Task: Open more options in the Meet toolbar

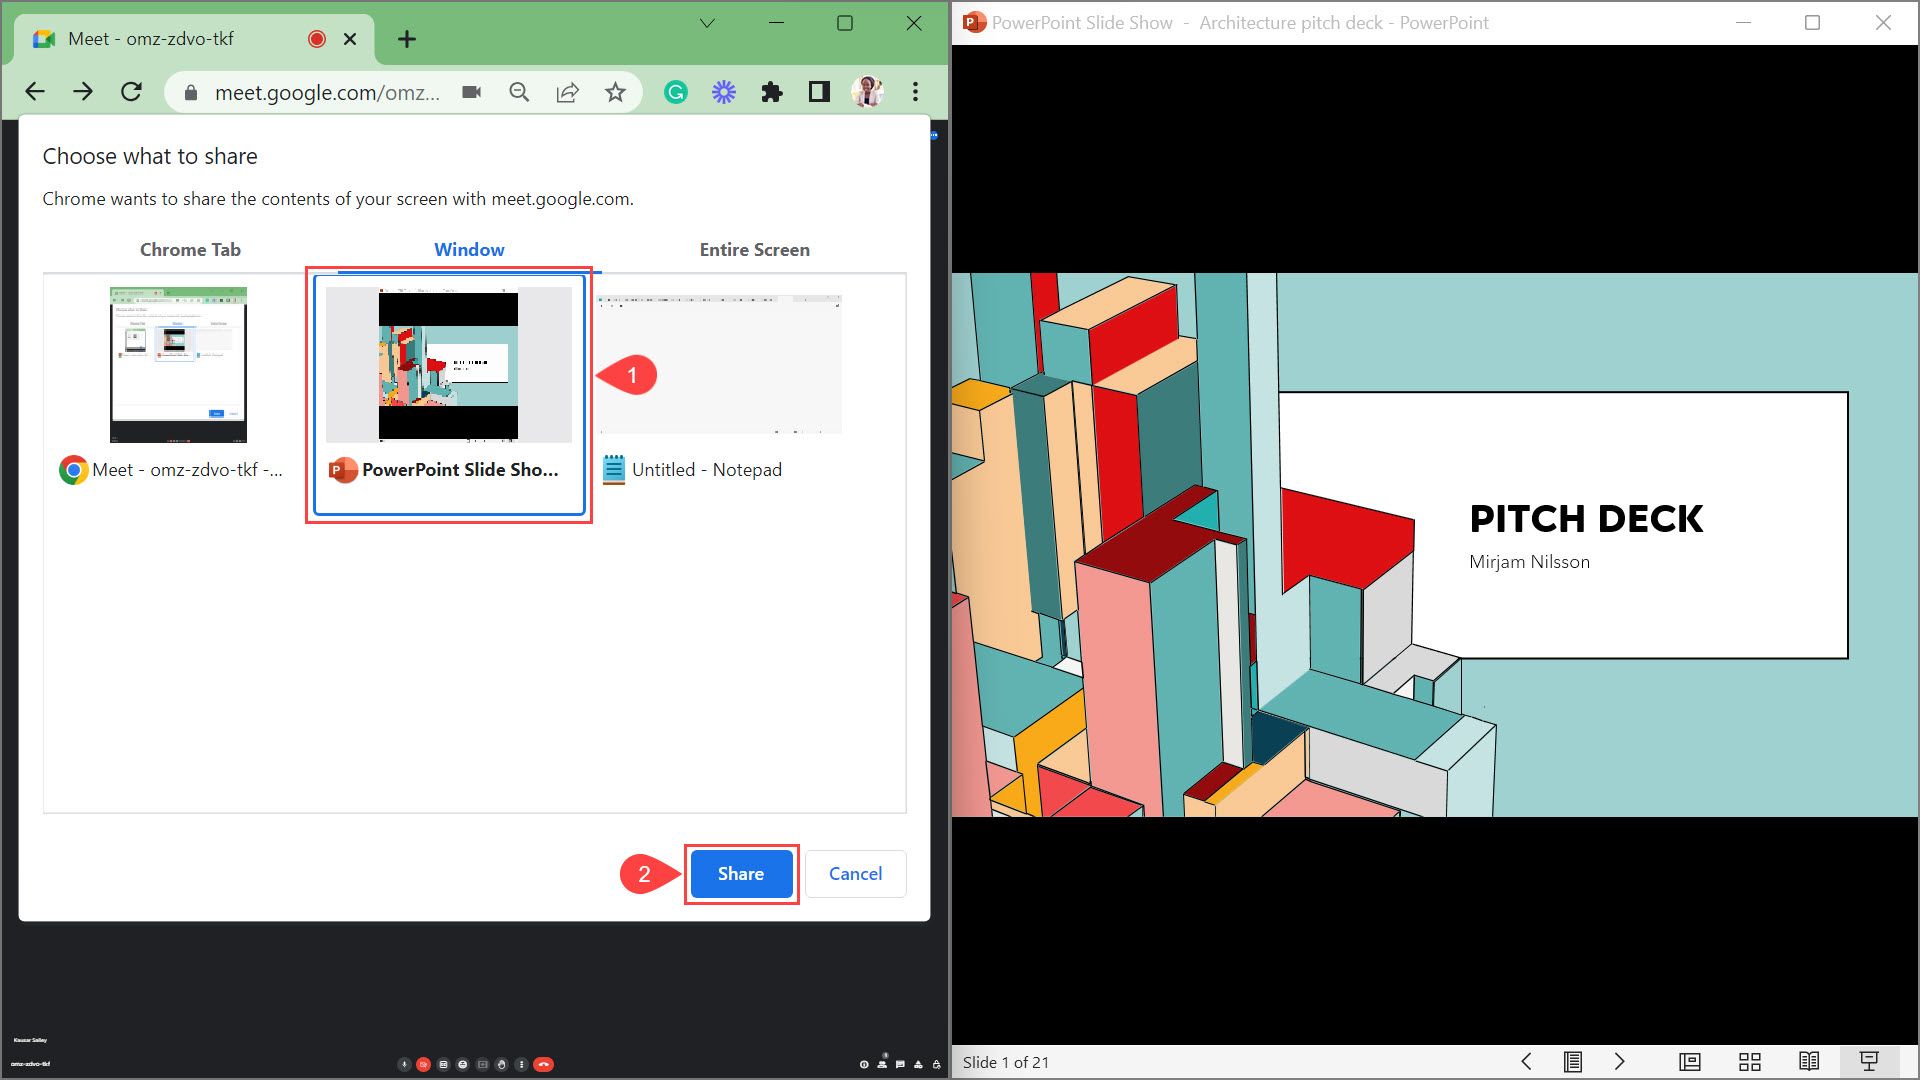Action: click(x=521, y=1064)
